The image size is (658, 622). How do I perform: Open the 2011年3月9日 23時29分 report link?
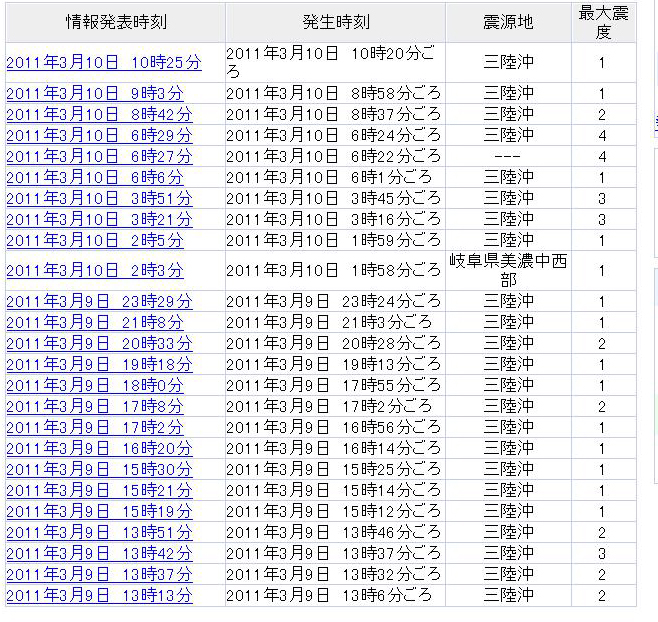click(x=99, y=301)
